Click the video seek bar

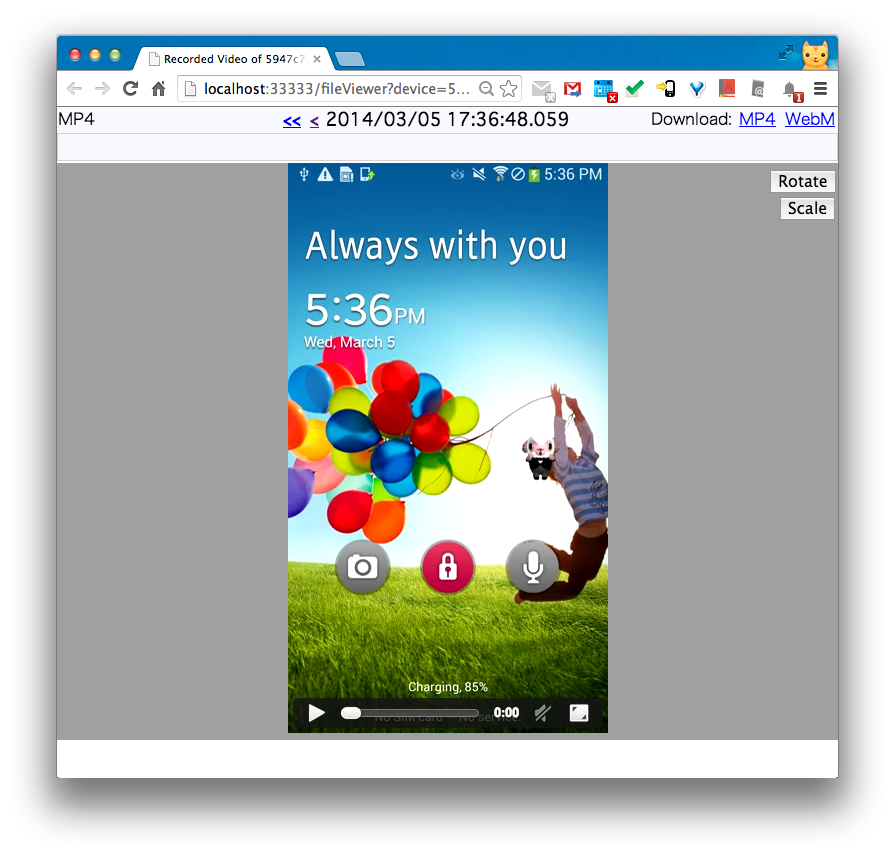pos(410,713)
